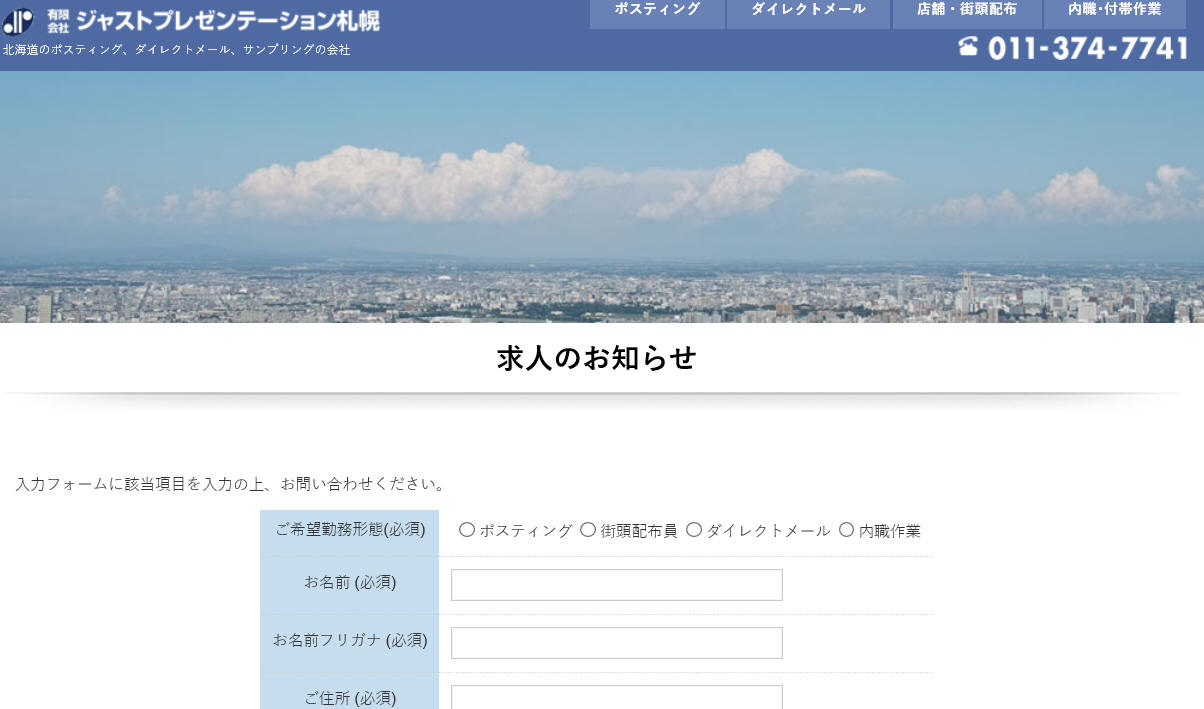This screenshot has height=709, width=1204.
Task: Navigate to the 内職･付帯作業 menu item
Action: (1114, 10)
